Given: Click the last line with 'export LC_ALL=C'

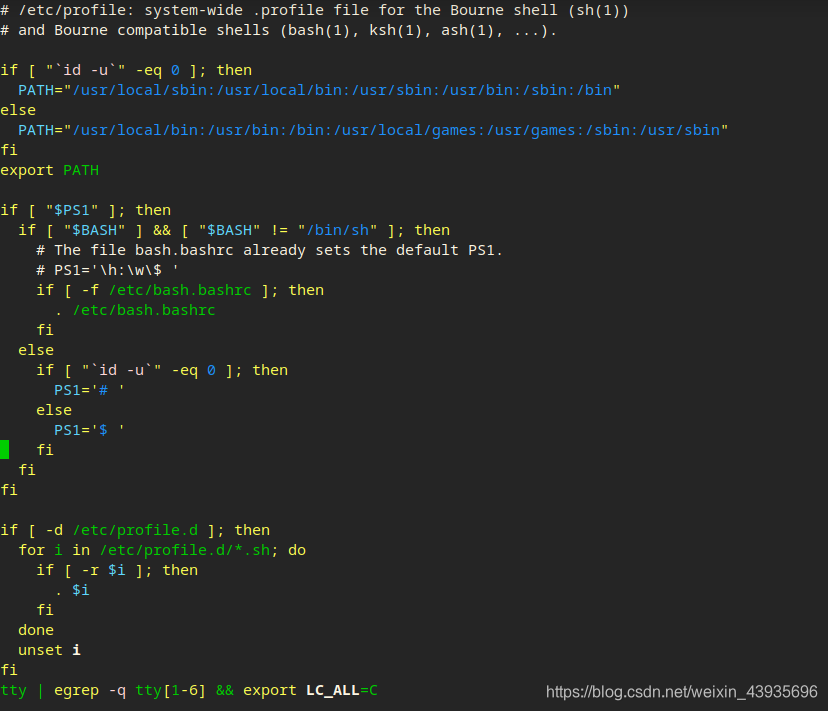Looking at the screenshot, I should pos(189,691).
